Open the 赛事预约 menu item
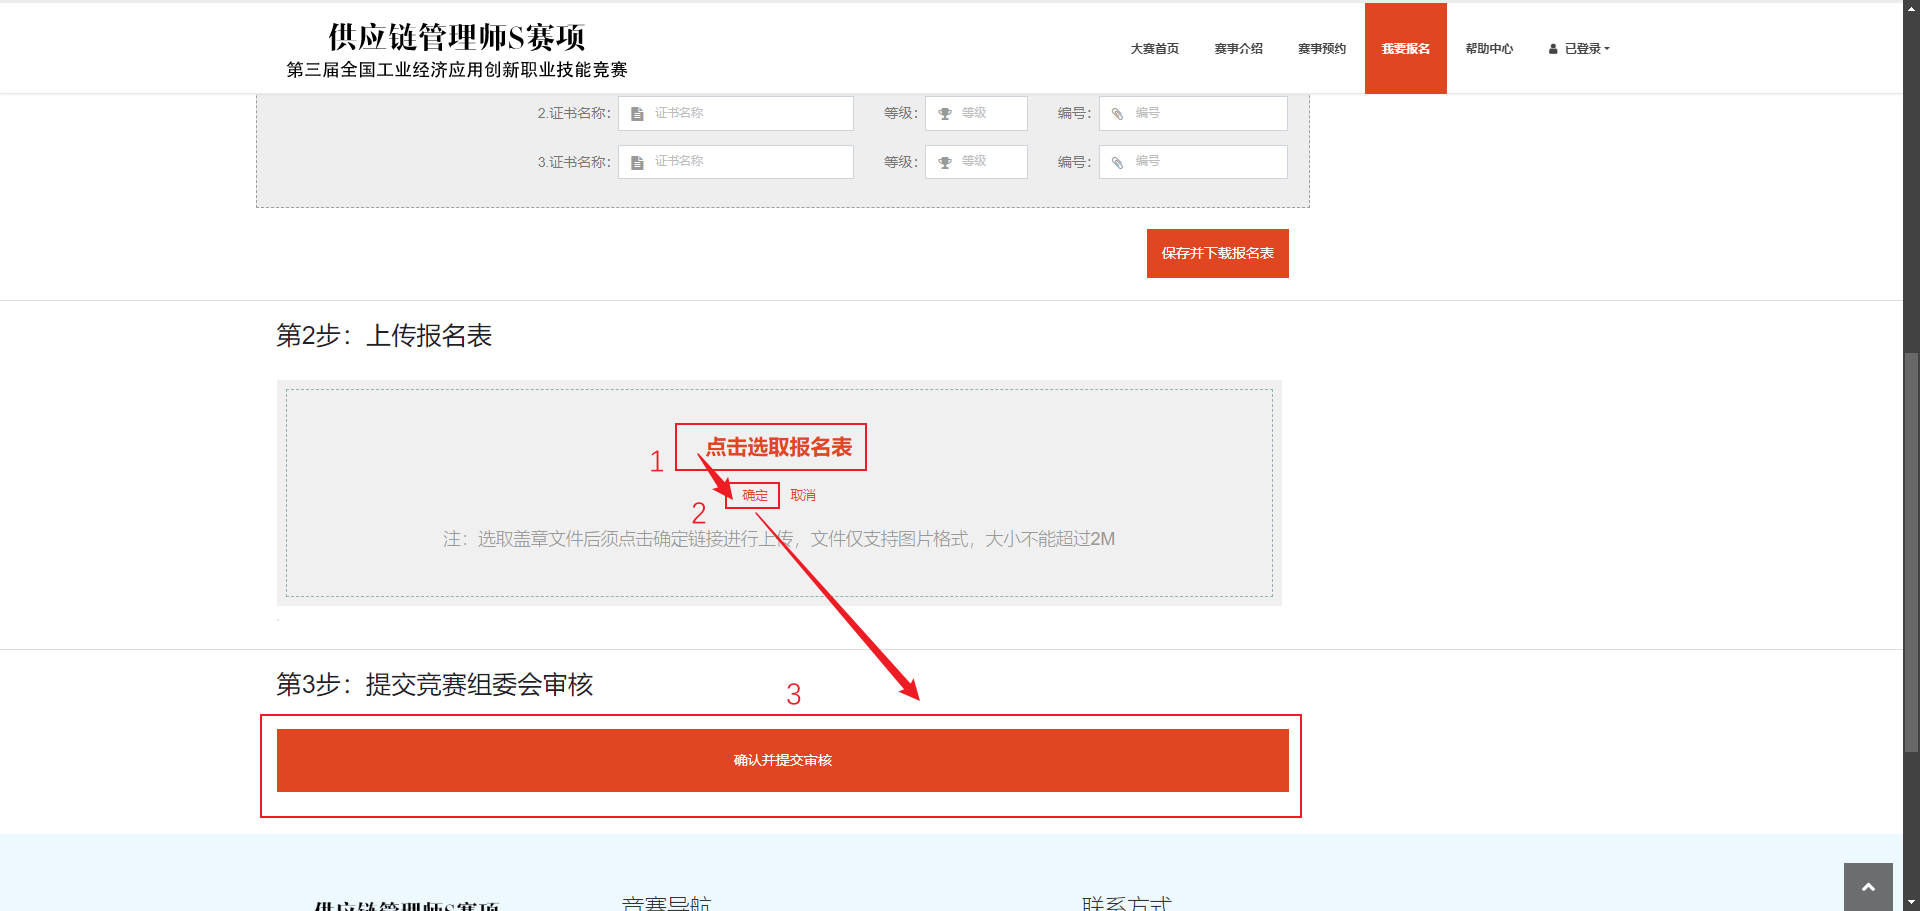 tap(1321, 48)
